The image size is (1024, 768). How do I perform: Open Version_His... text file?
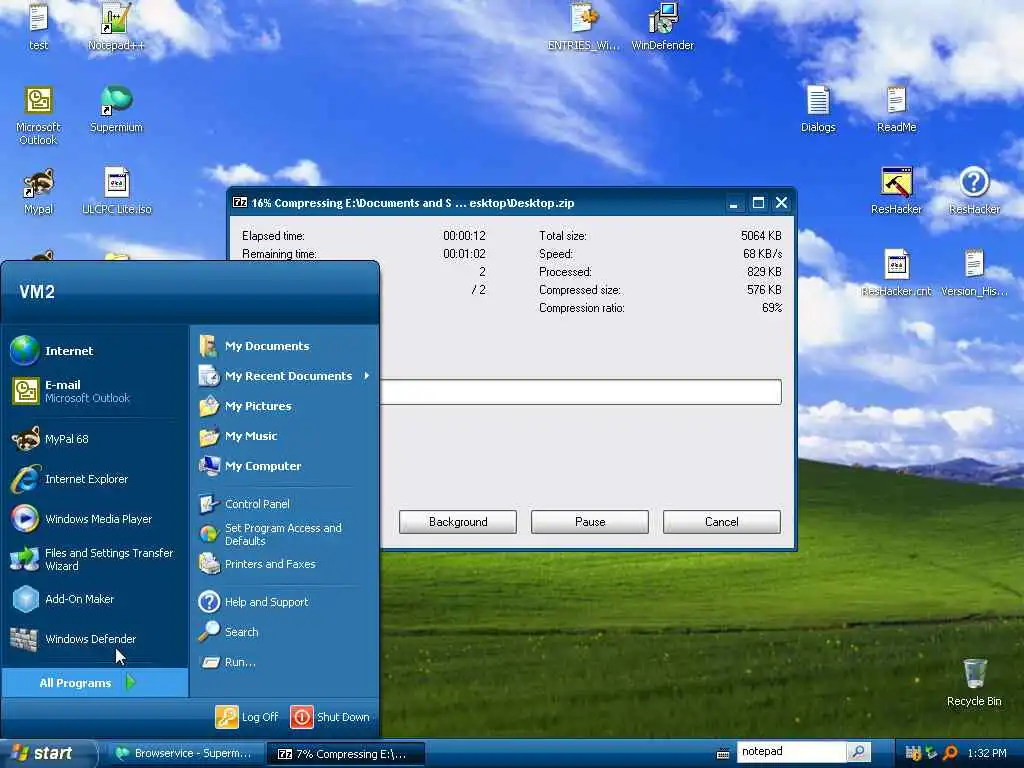[x=974, y=273]
